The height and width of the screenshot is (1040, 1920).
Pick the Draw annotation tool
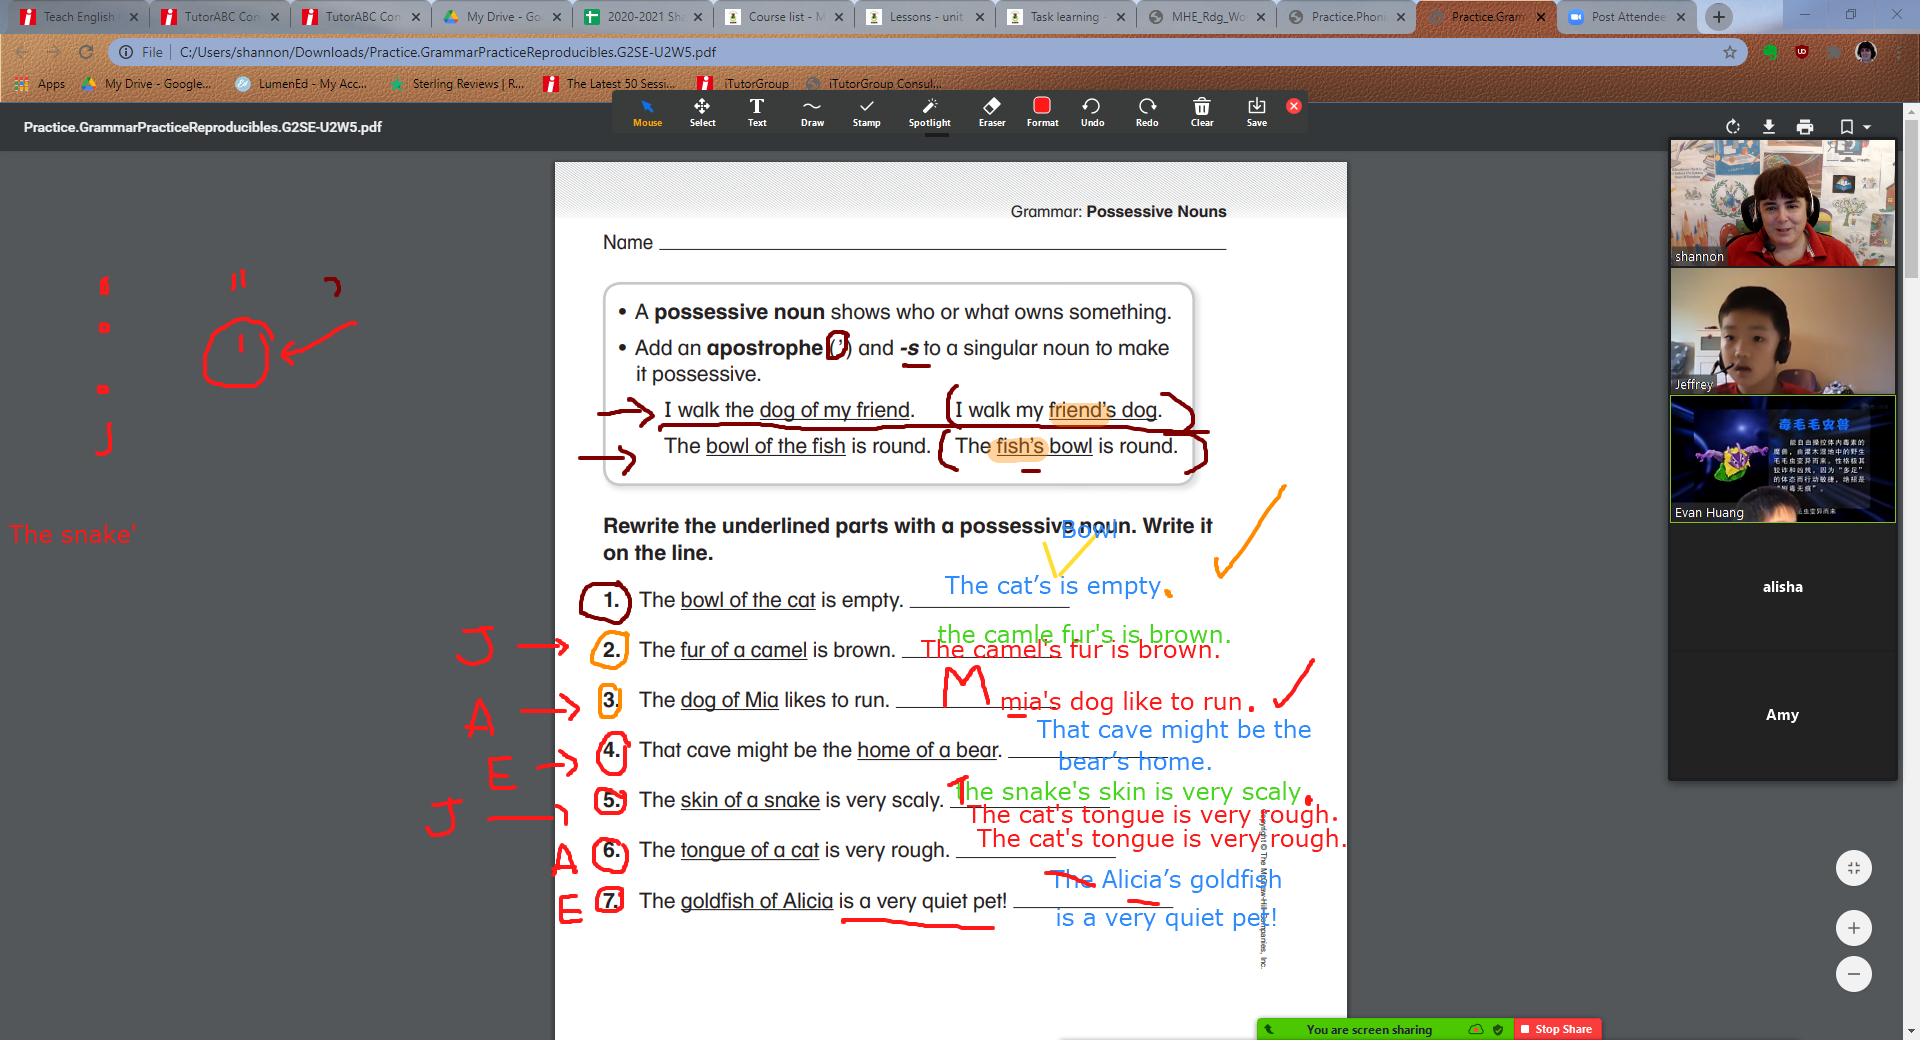point(812,112)
